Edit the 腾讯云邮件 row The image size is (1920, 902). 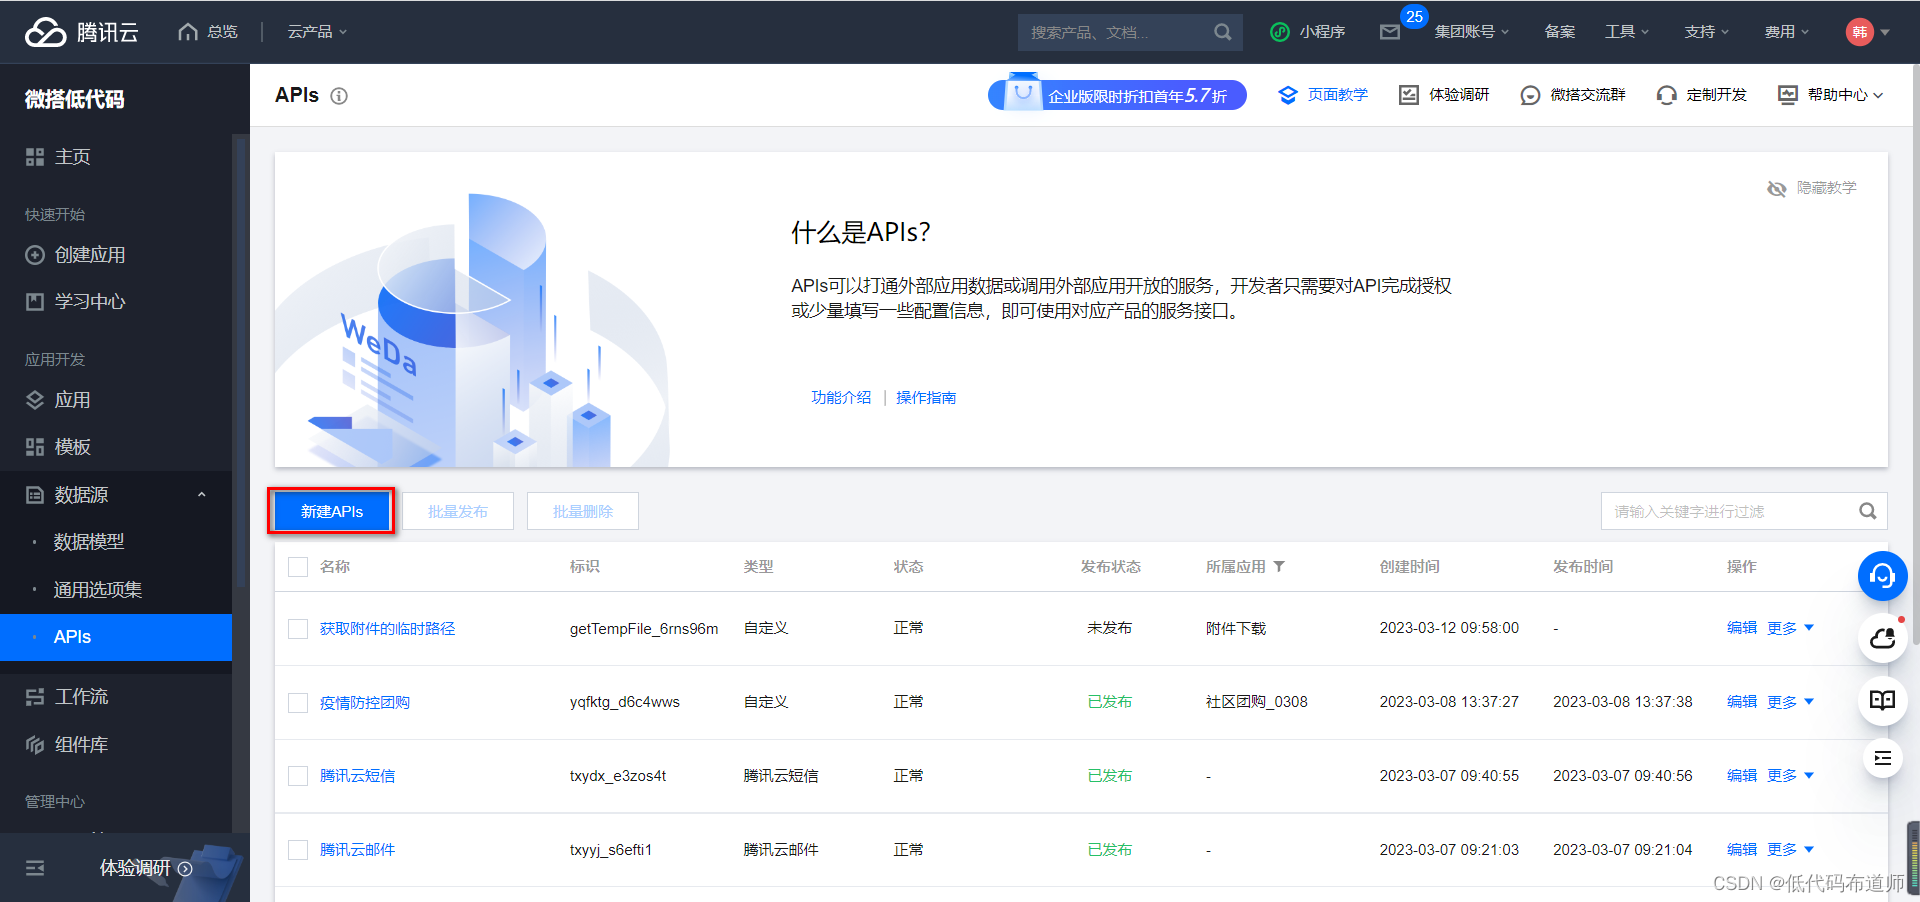1742,850
